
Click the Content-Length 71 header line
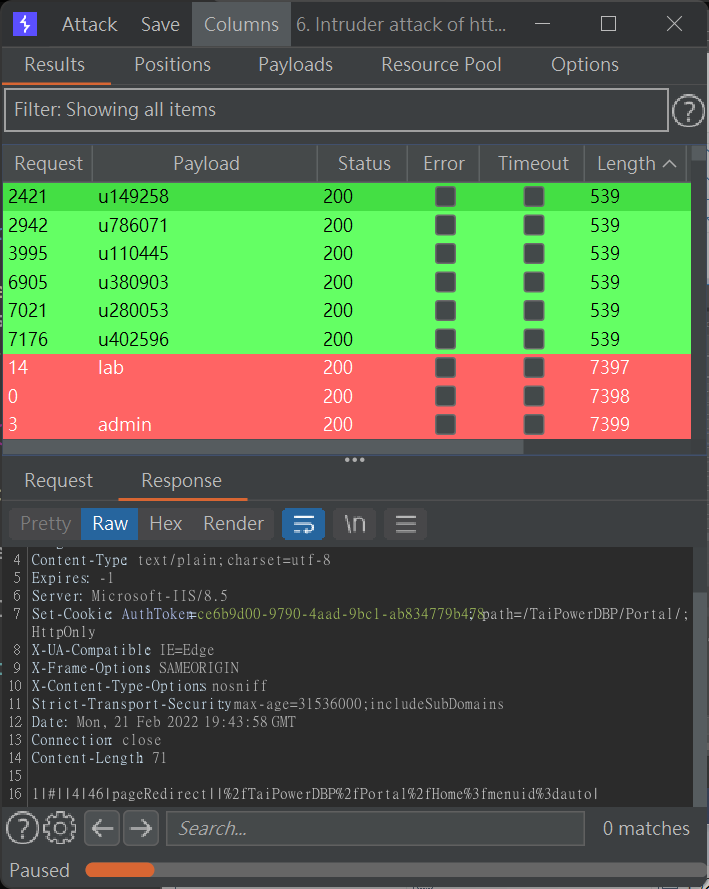[99, 758]
